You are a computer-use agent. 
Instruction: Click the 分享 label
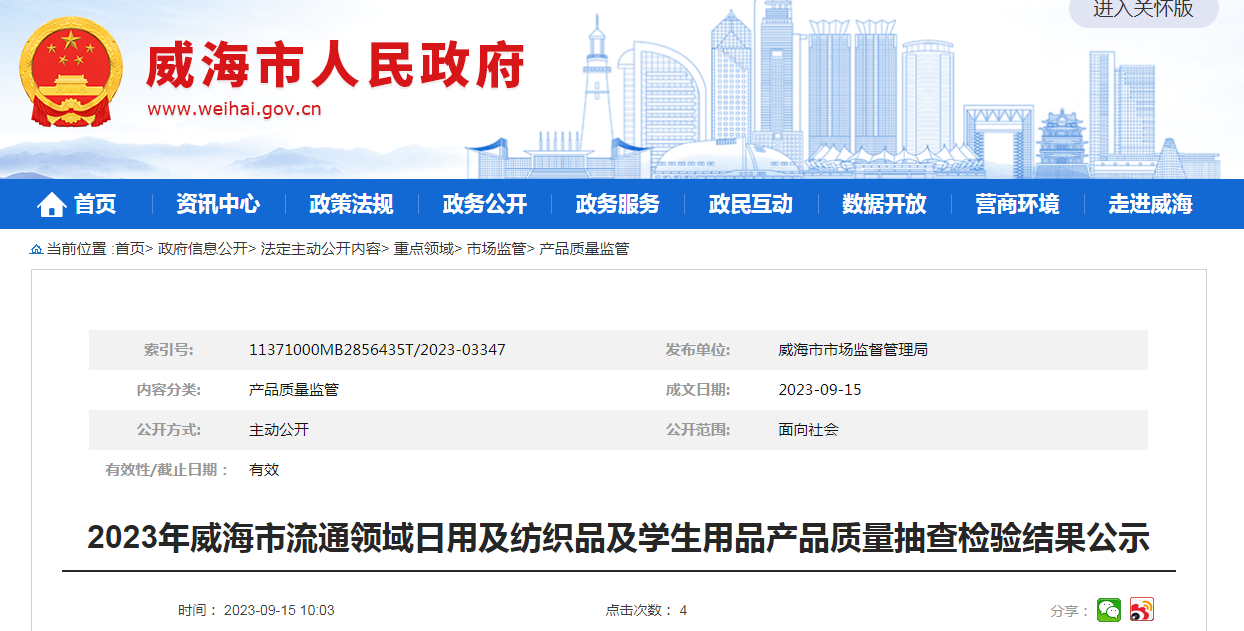coord(1069,611)
